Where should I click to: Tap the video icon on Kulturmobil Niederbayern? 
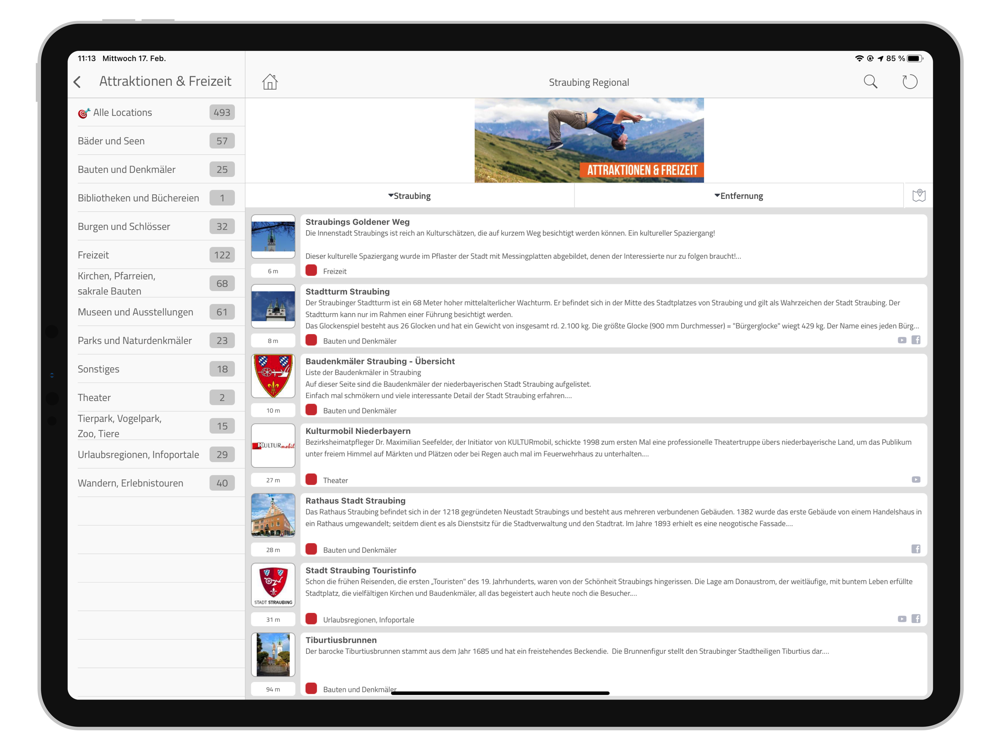click(x=916, y=480)
